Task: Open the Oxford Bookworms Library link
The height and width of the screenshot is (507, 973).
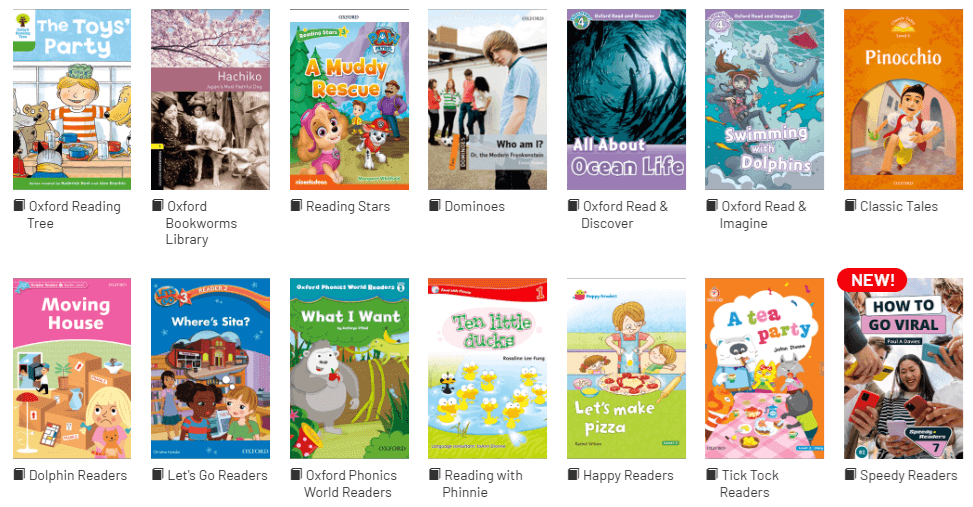Action: (201, 223)
